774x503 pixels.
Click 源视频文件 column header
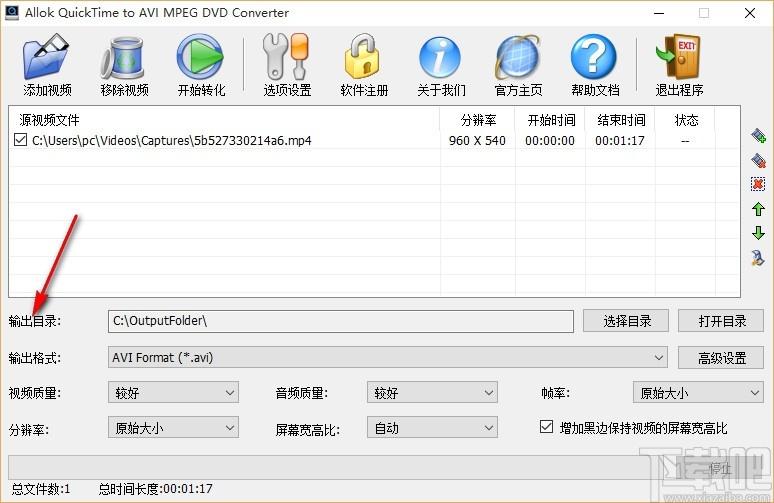(225, 120)
